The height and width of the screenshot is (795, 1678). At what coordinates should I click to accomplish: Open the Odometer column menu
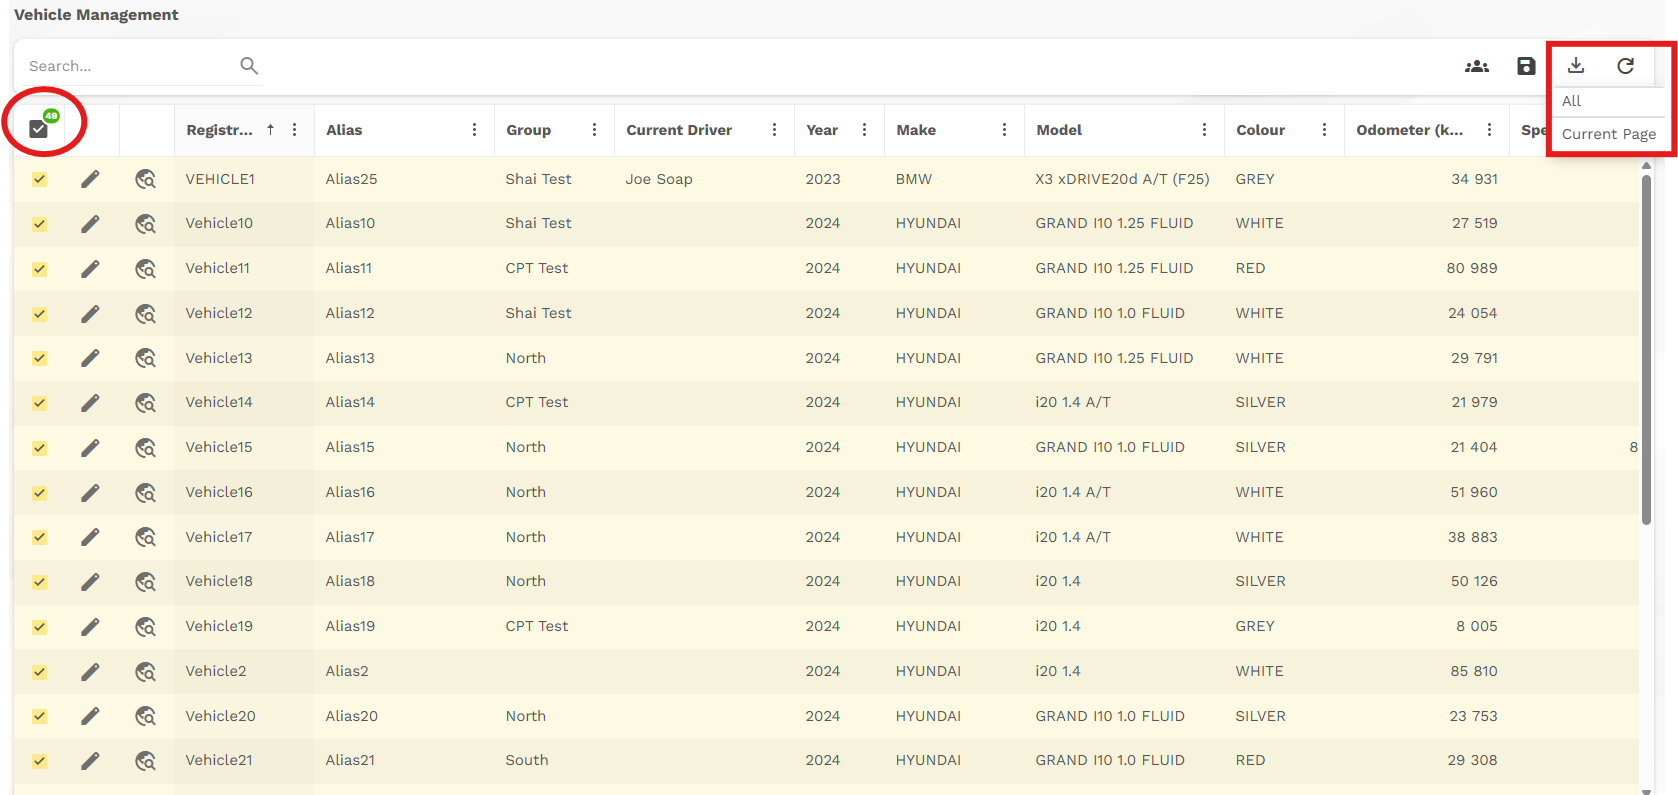pos(1489,130)
